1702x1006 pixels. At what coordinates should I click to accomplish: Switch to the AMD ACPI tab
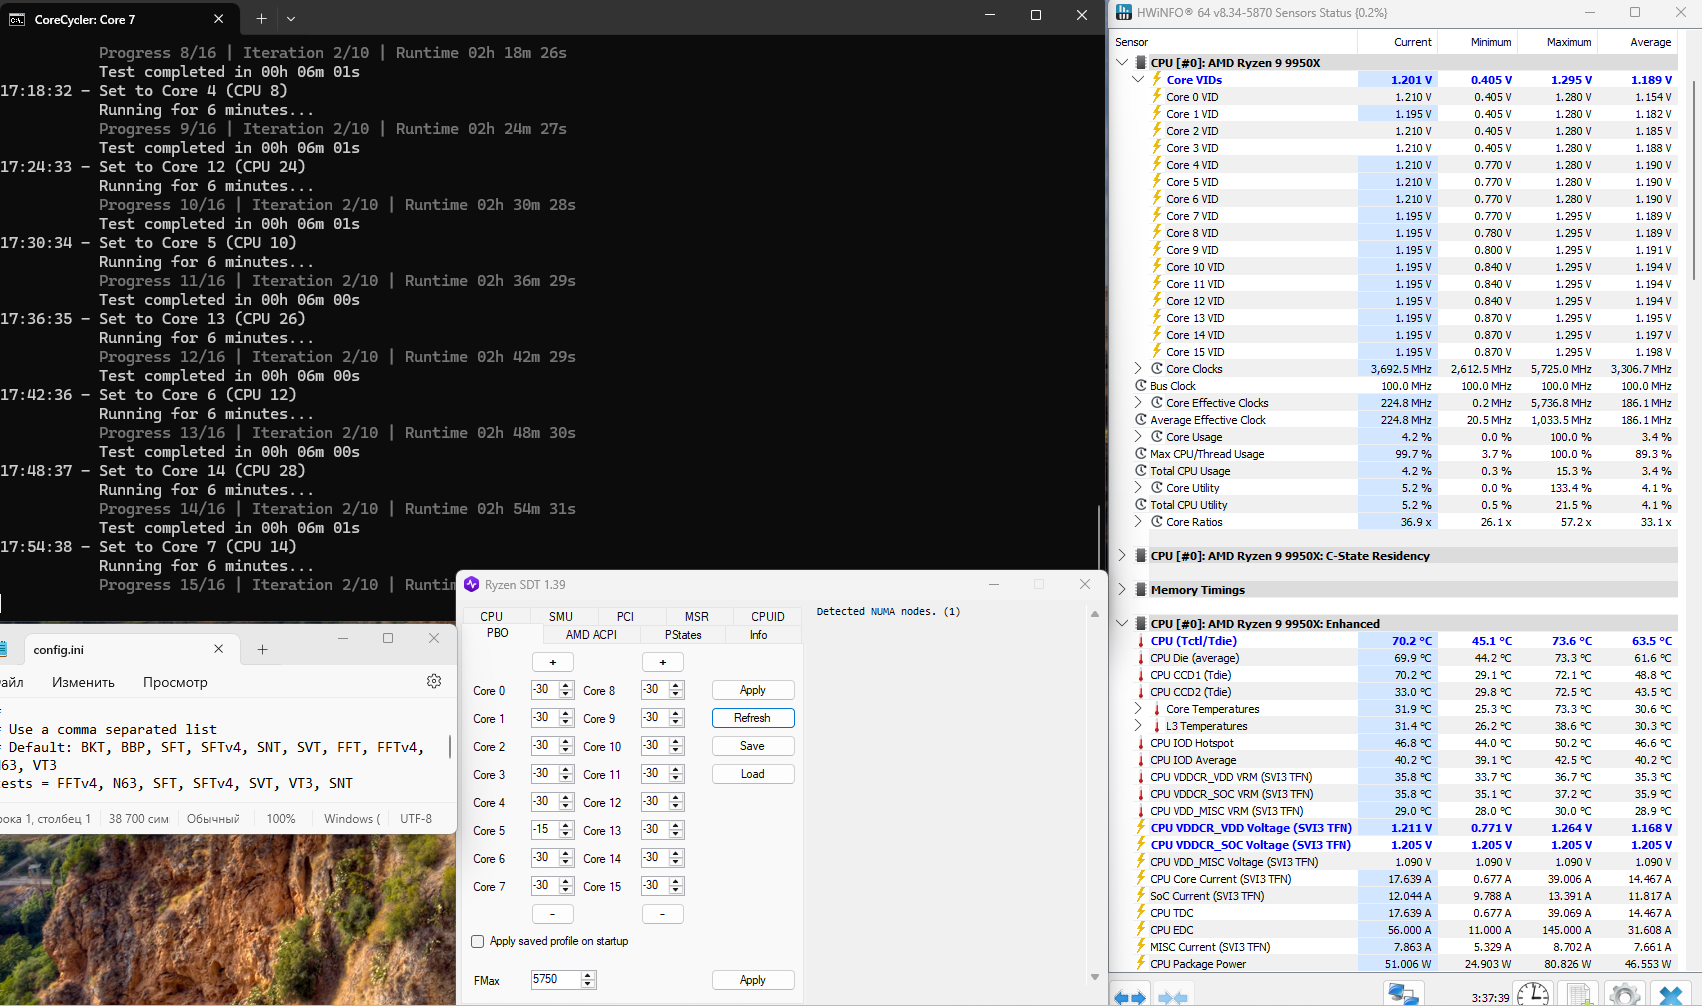[591, 634]
